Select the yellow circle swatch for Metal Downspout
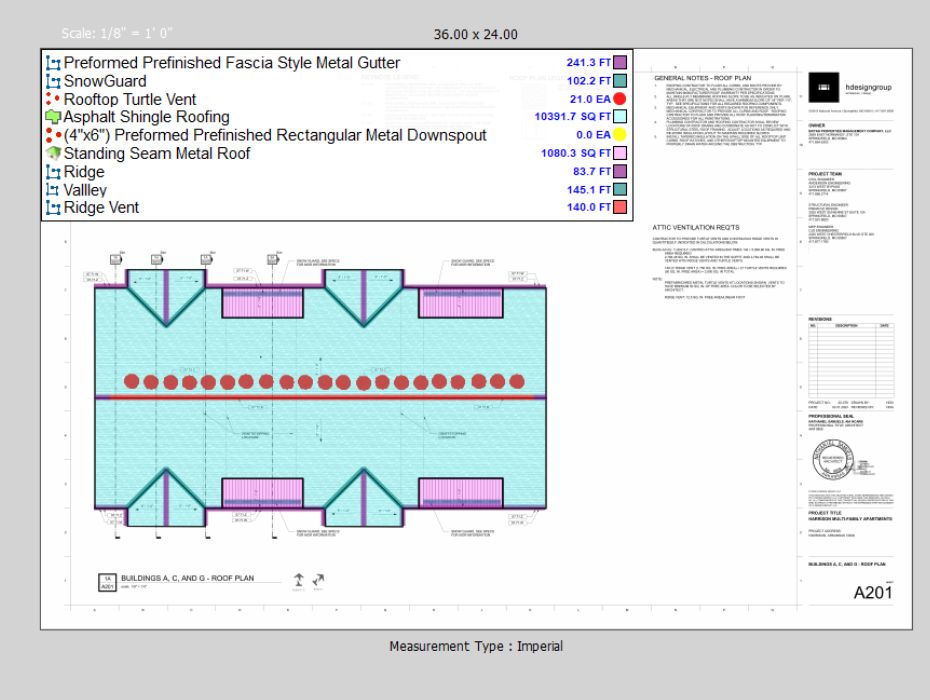The image size is (930, 700). (619, 135)
